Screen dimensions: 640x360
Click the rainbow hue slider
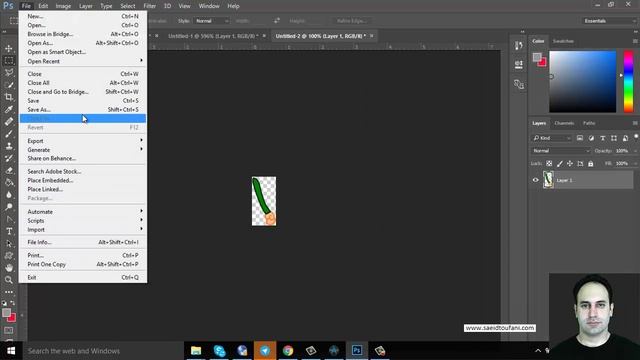click(629, 81)
